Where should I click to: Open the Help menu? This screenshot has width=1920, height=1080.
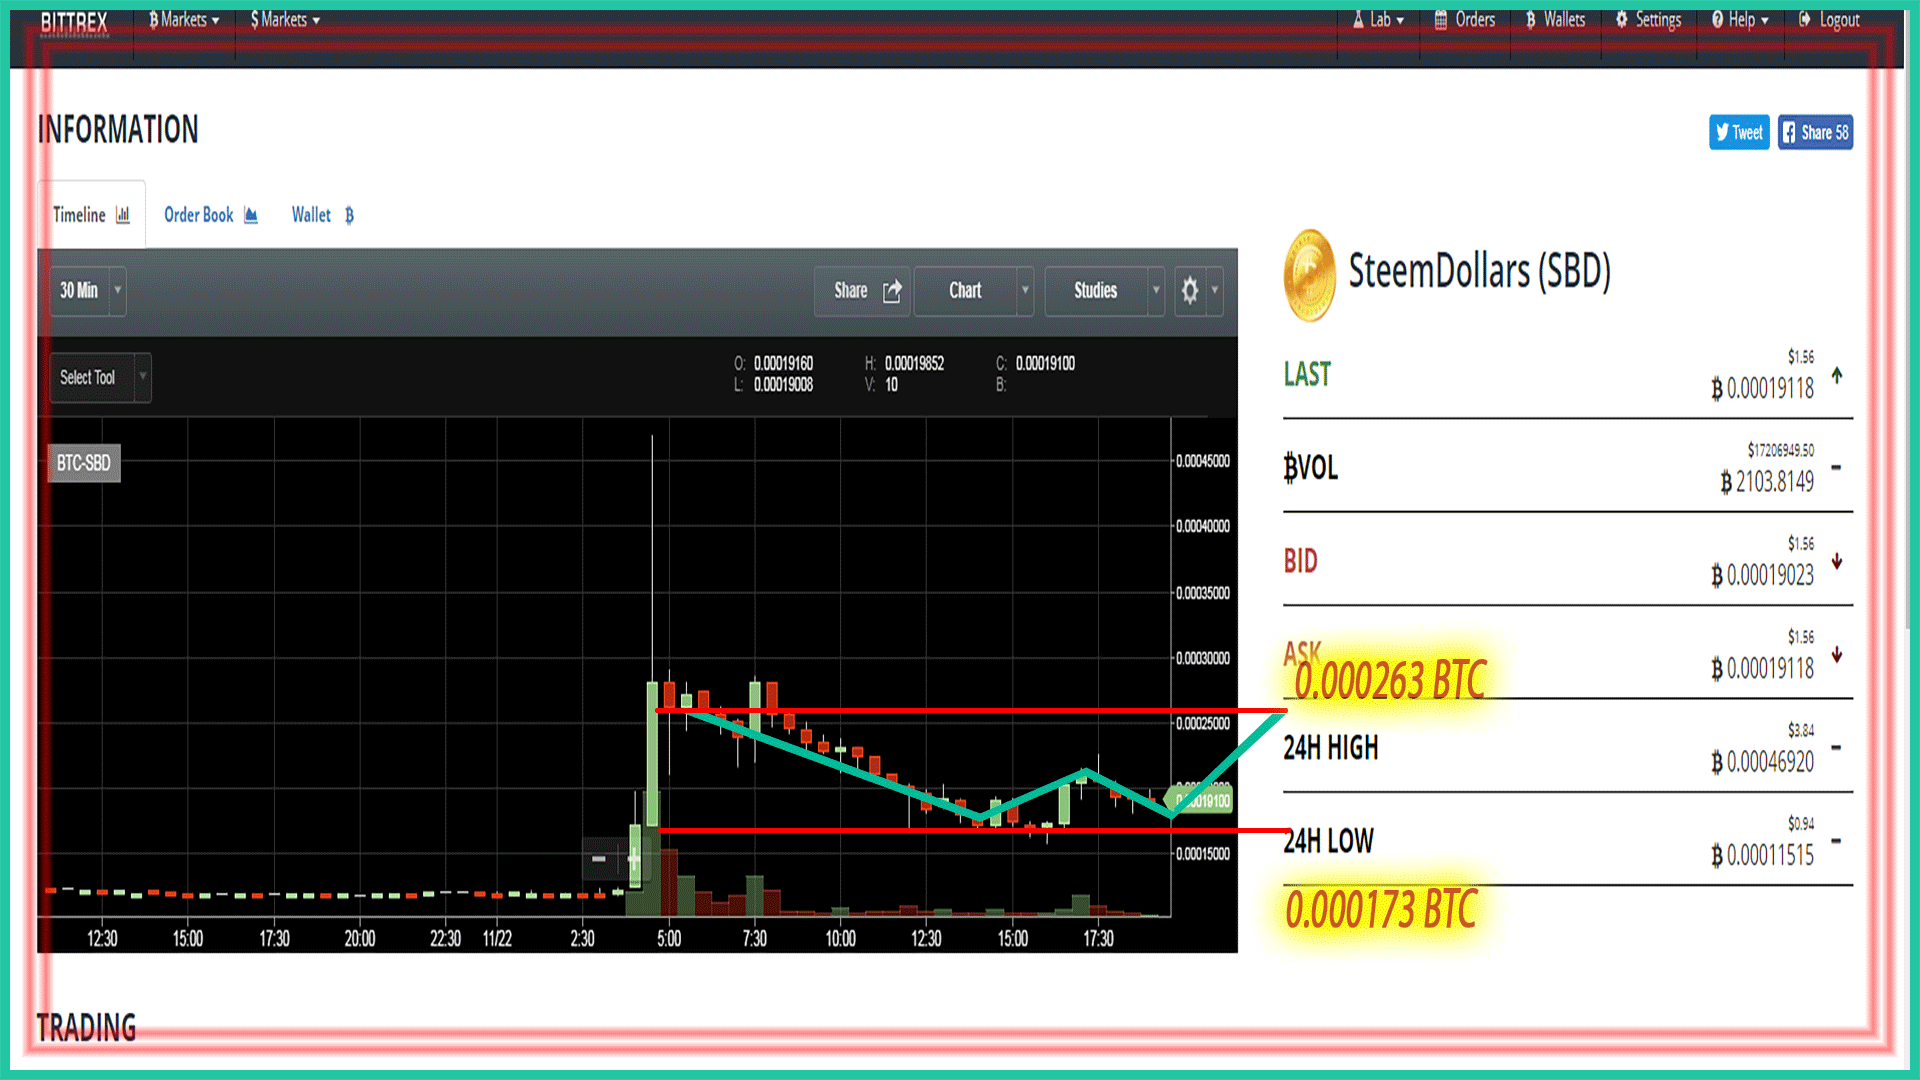pyautogui.click(x=1740, y=20)
